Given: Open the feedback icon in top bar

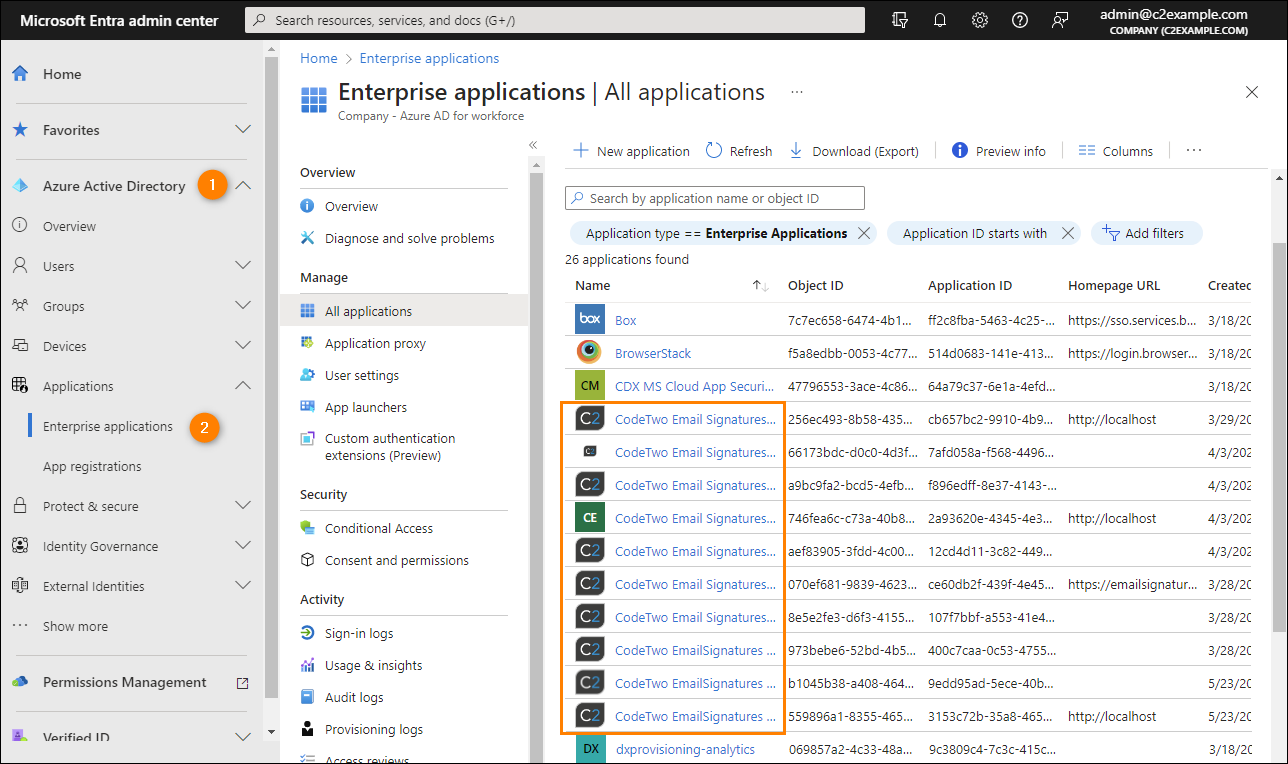Looking at the screenshot, I should pos(1061,20).
